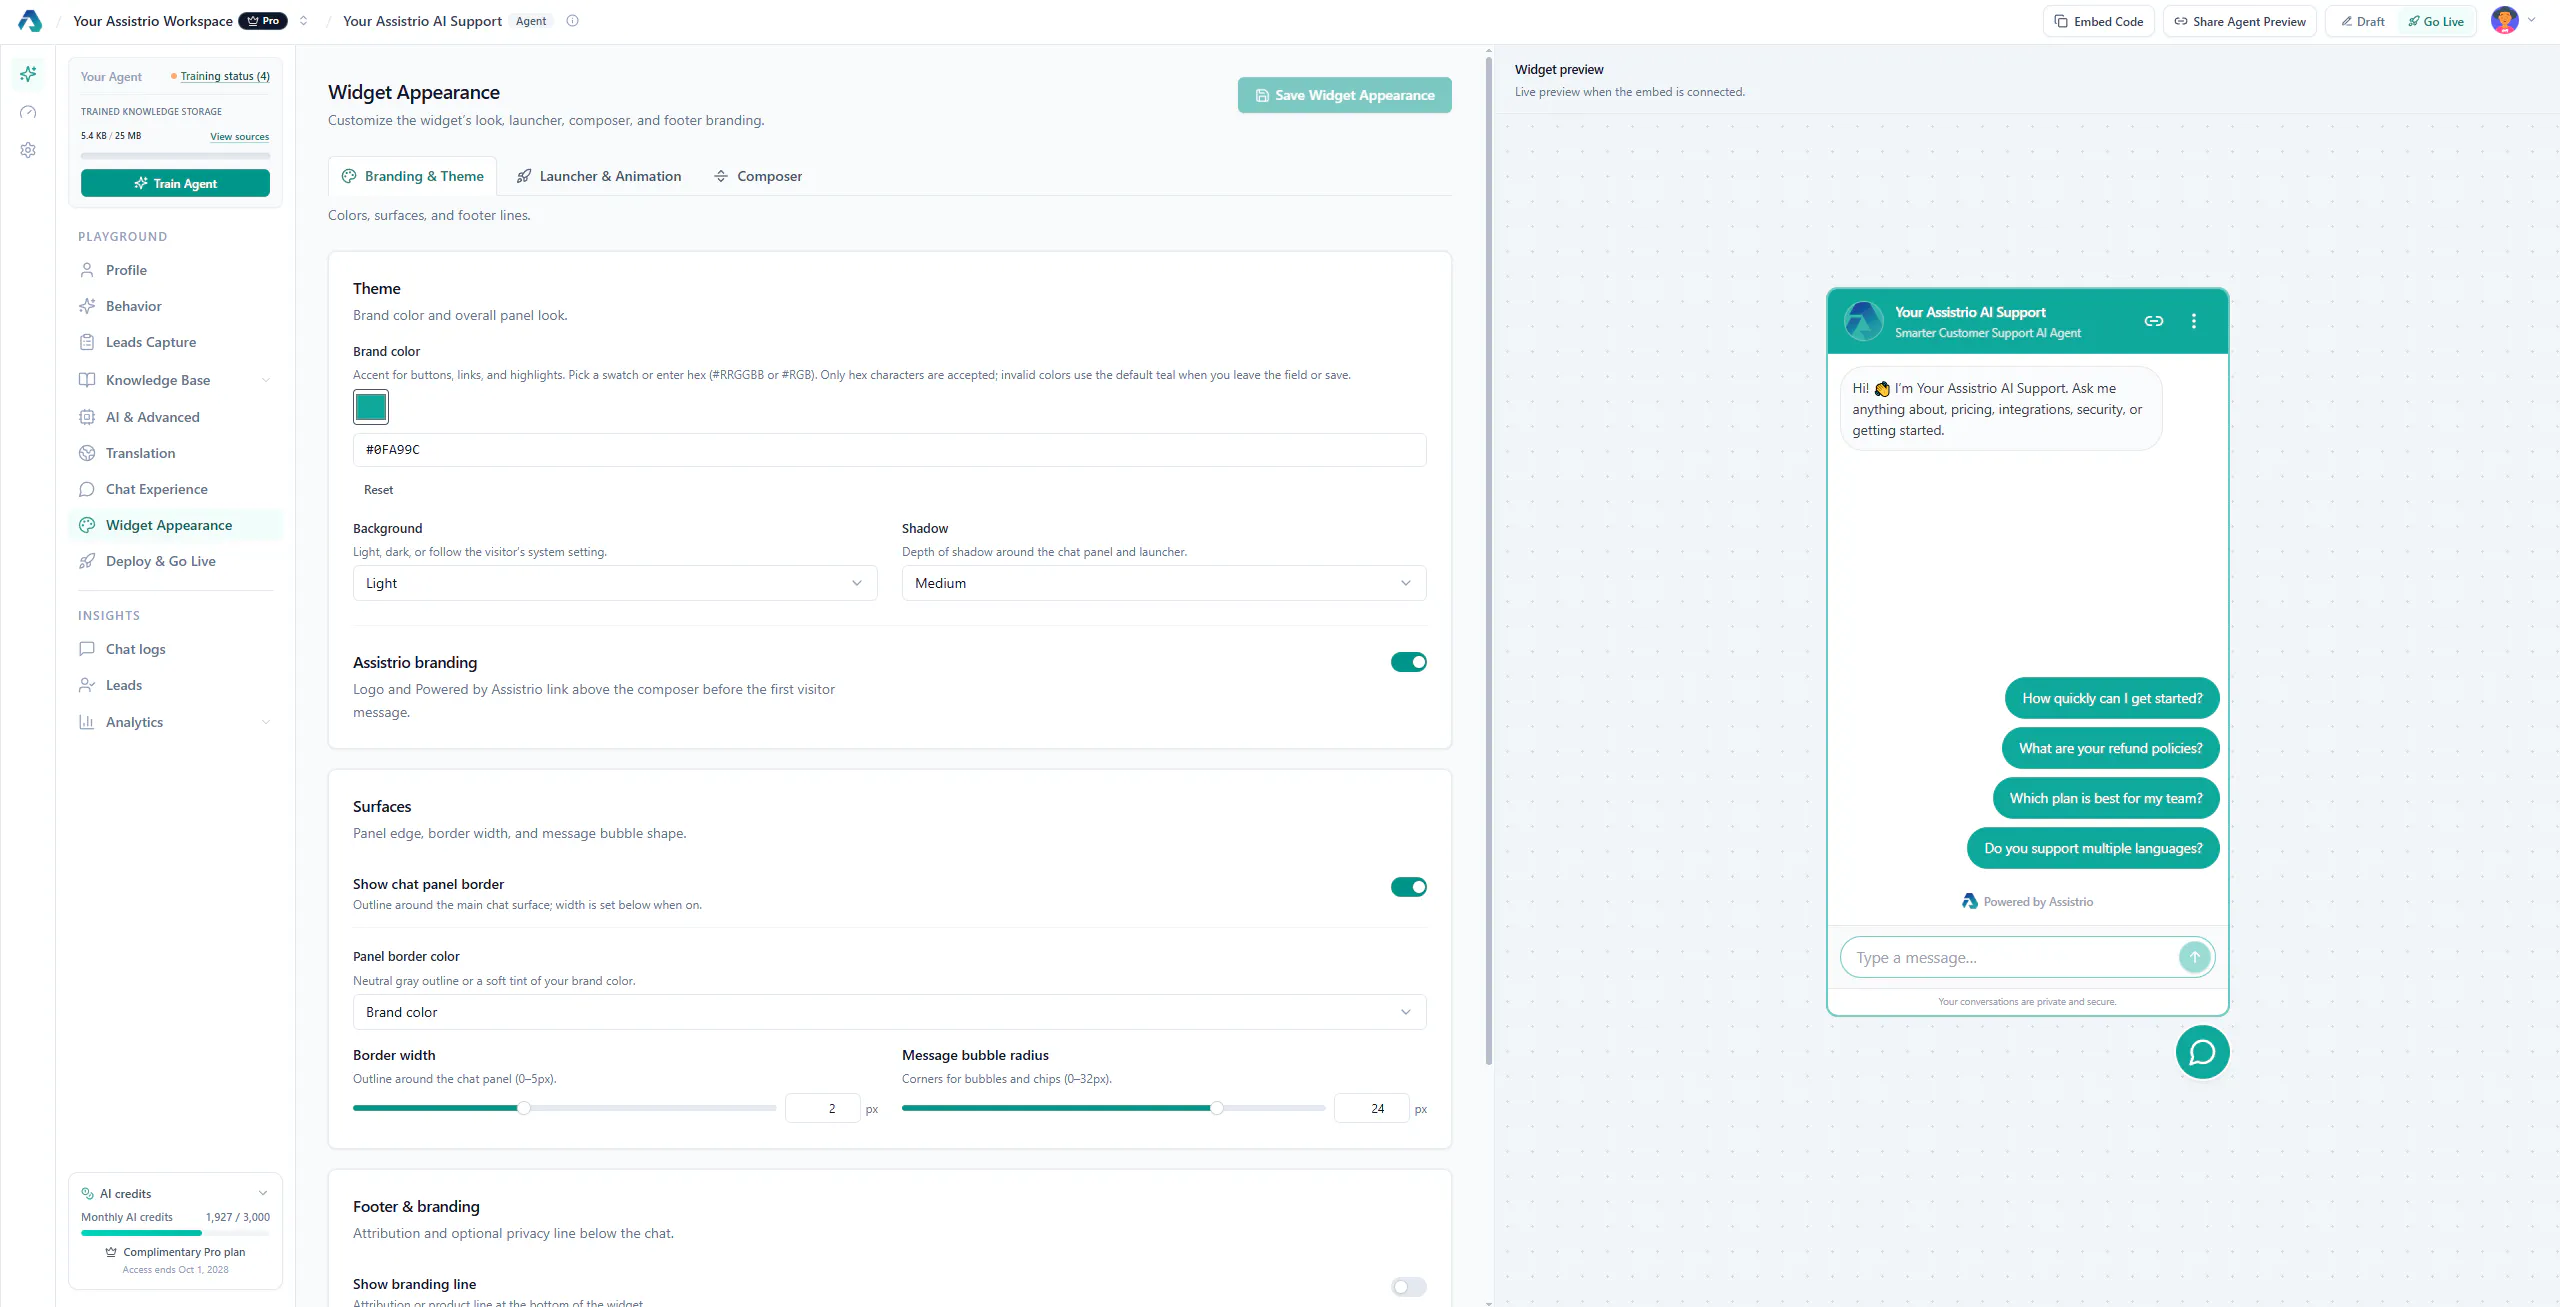The height and width of the screenshot is (1307, 2560).
Task: Open the three-dot menu in widget header
Action: point(2194,321)
